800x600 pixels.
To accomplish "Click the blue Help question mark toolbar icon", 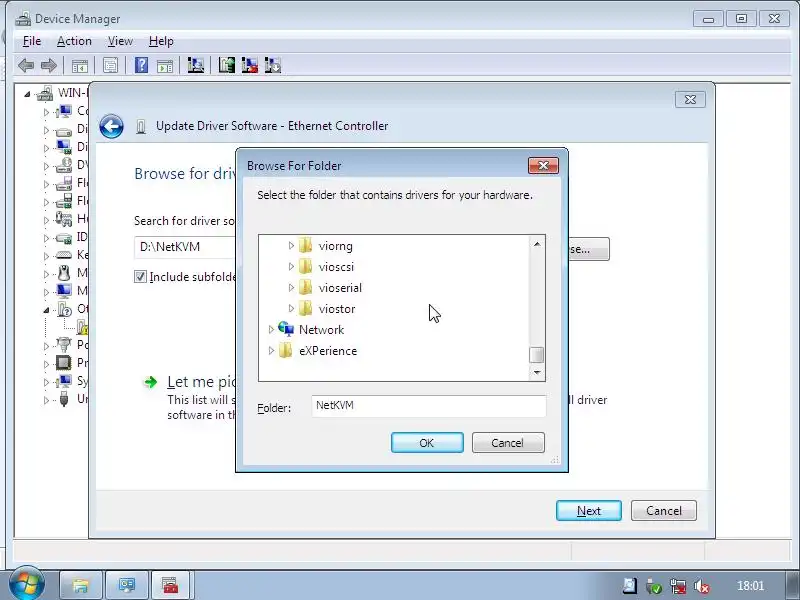I will coord(141,65).
